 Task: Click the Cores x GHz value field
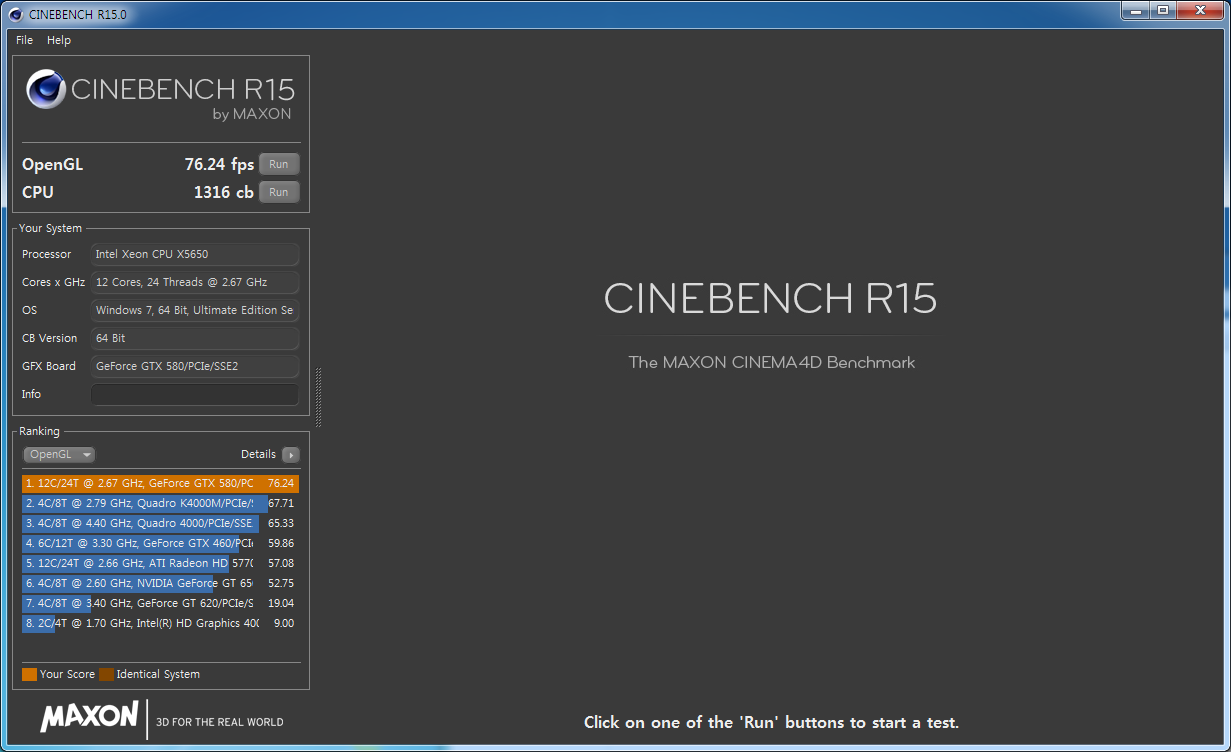click(195, 282)
